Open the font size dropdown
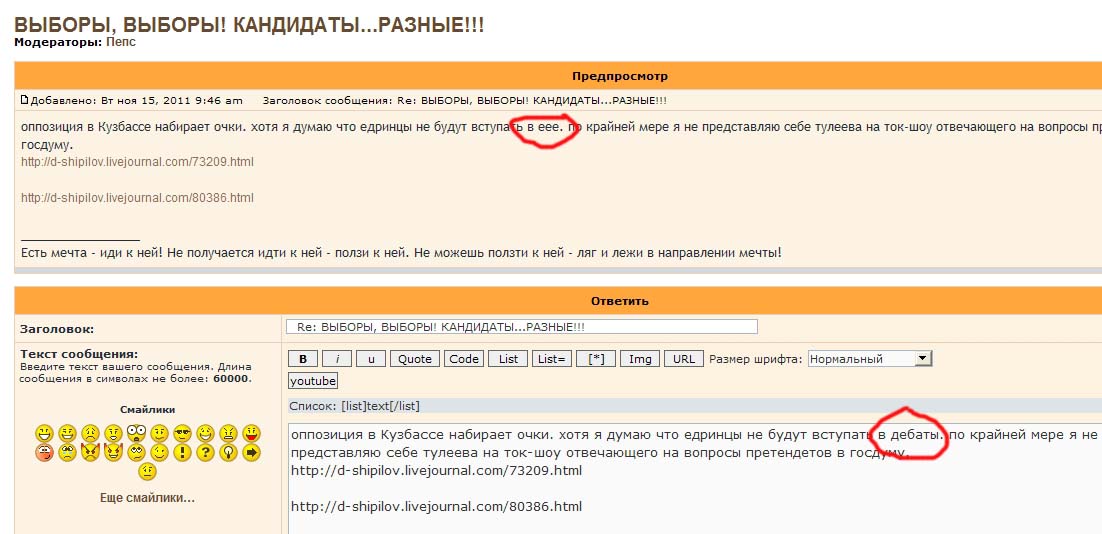 tap(869, 359)
